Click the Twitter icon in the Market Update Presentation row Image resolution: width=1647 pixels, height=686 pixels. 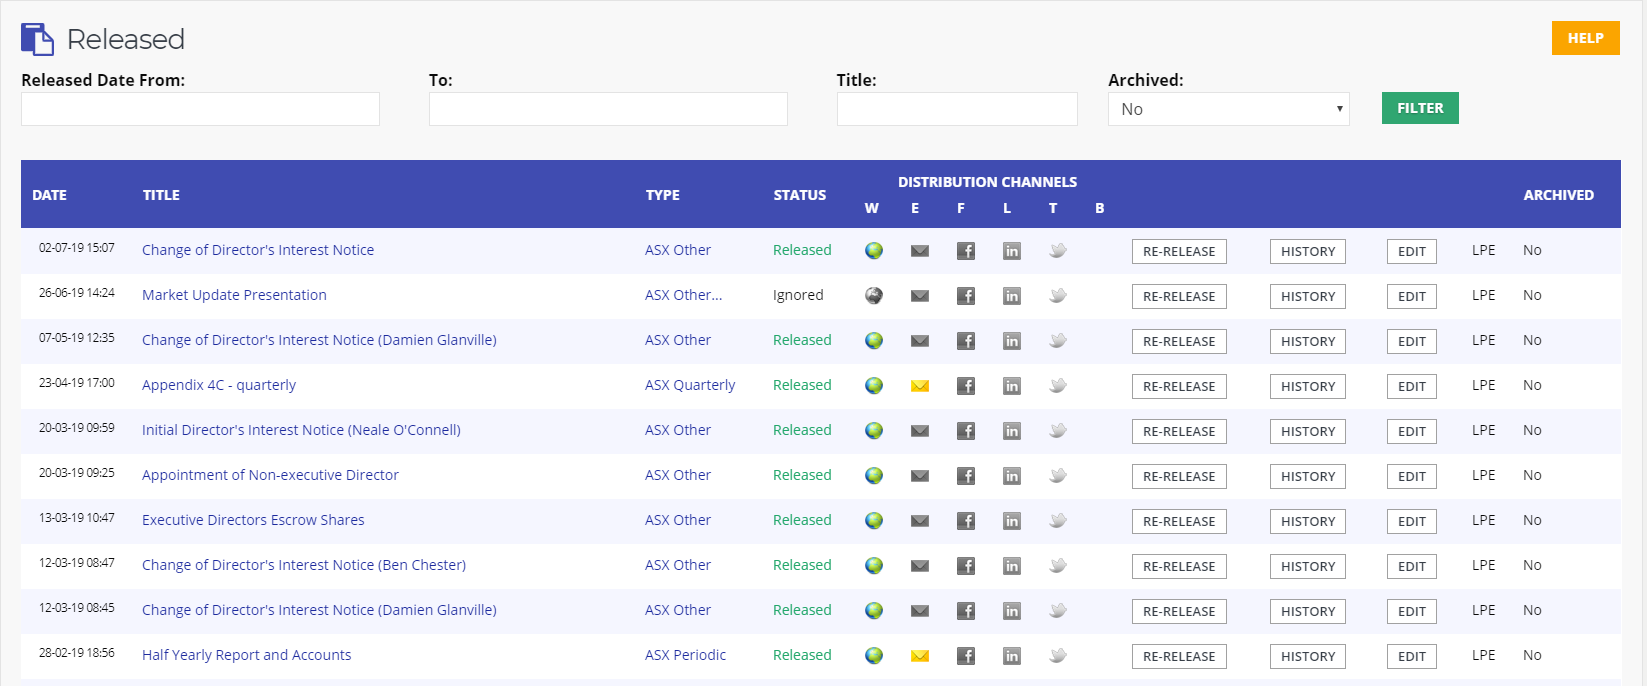coord(1058,296)
